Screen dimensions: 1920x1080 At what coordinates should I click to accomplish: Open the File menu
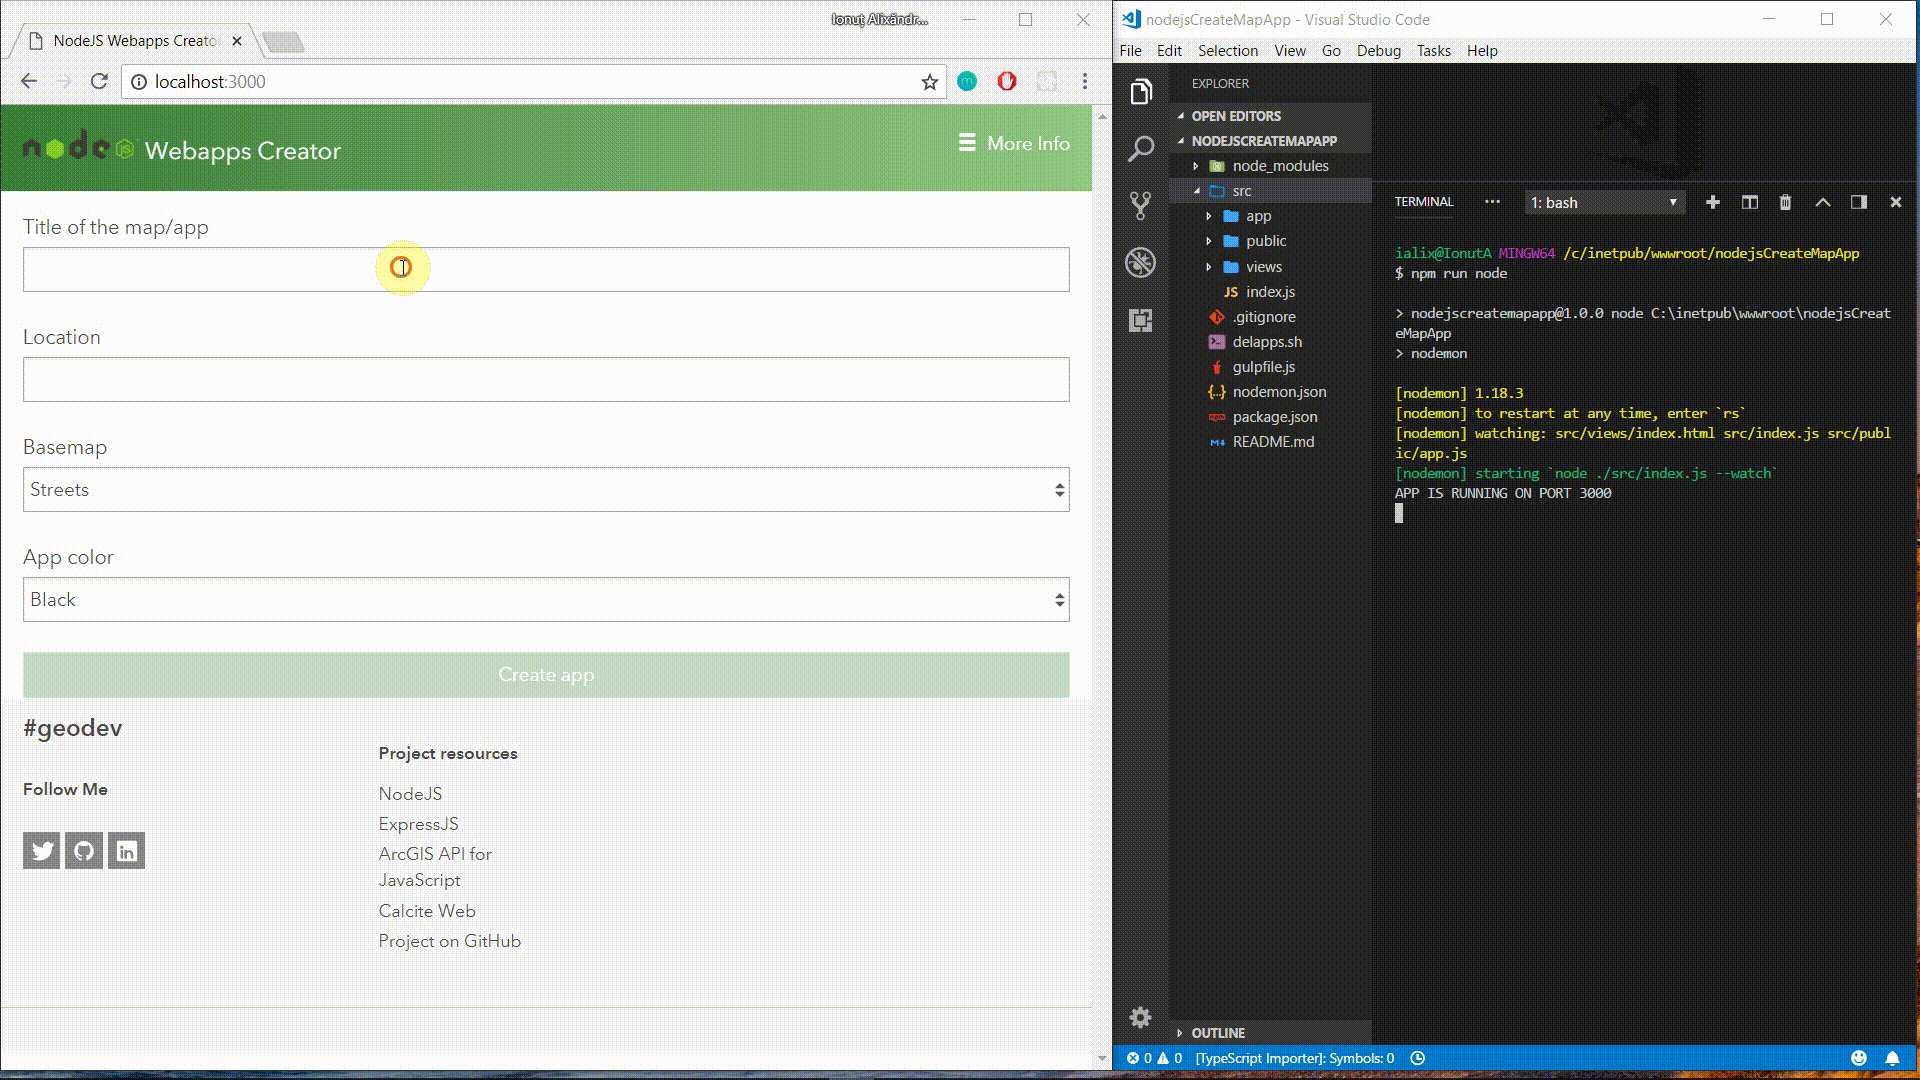[1131, 51]
